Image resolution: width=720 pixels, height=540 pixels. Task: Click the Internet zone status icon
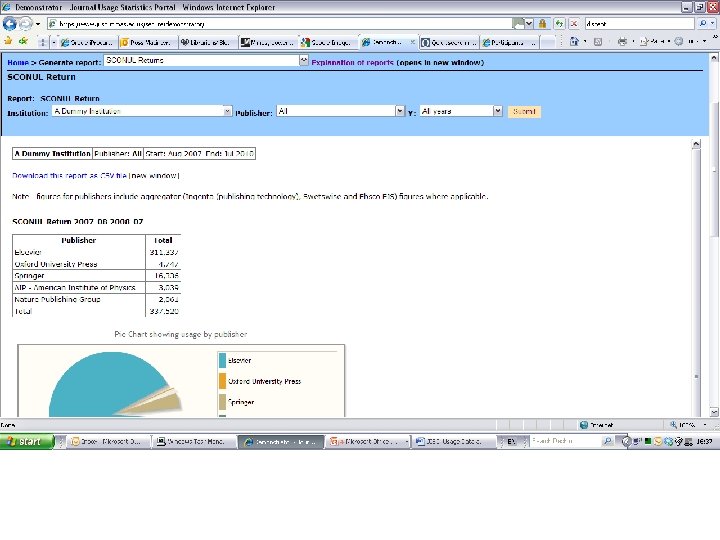pyautogui.click(x=584, y=425)
